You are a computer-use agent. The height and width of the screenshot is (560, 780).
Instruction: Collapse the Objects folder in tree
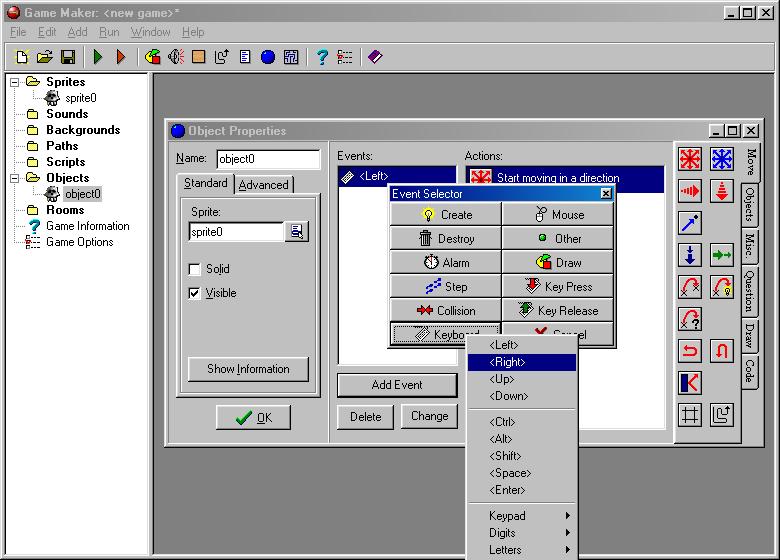[x=15, y=178]
